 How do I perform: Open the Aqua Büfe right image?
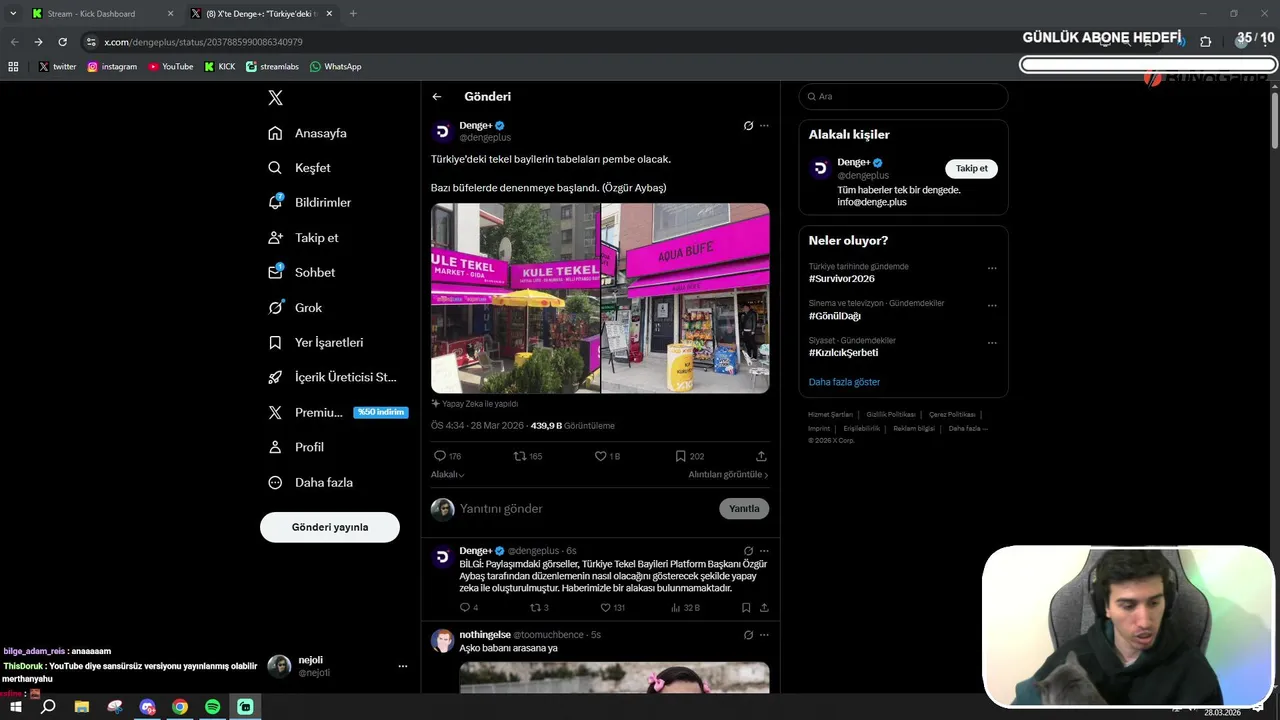pyautogui.click(x=685, y=298)
